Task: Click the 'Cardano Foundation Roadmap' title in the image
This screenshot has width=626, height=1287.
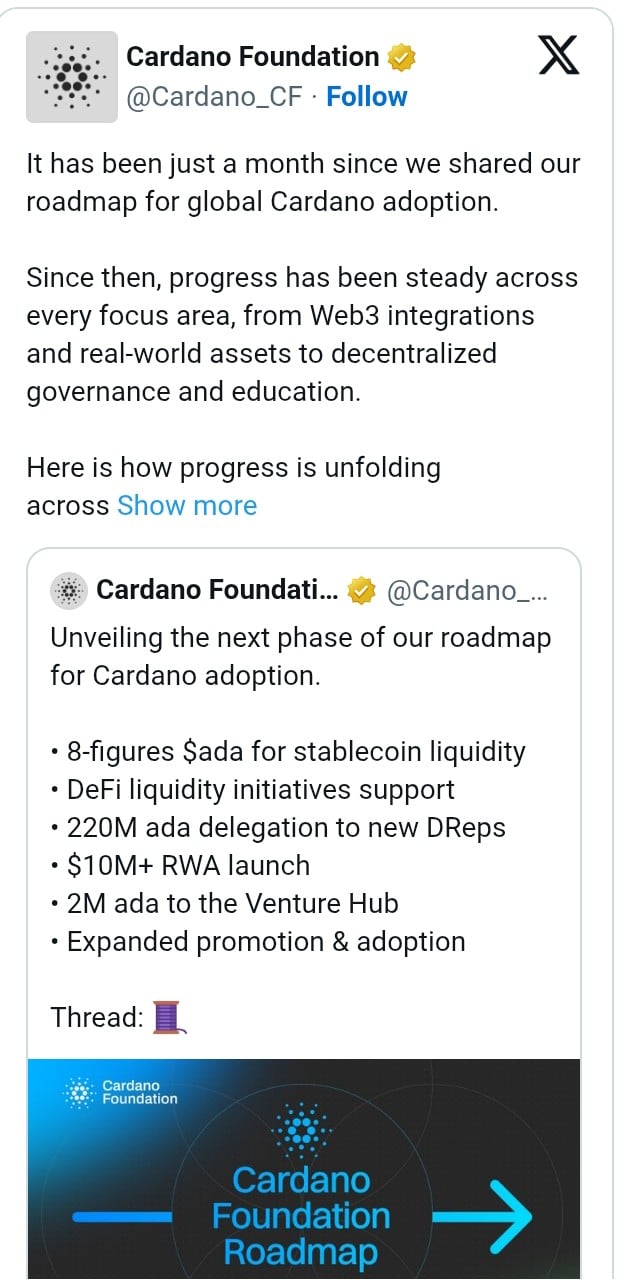Action: click(300, 1218)
